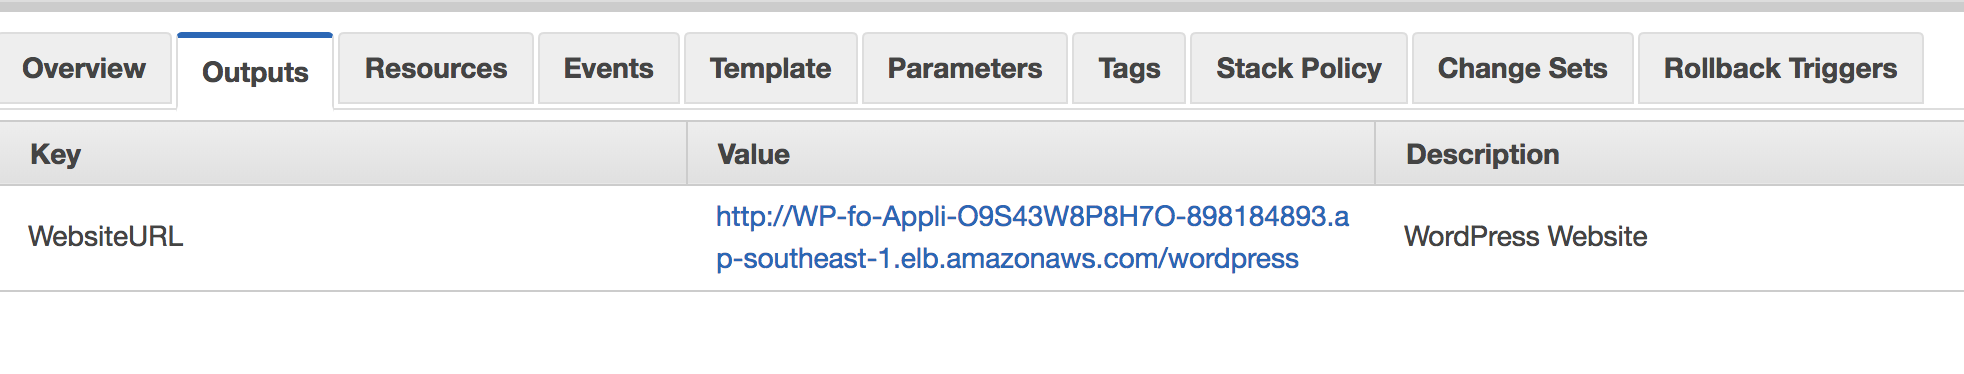Viewport: 1964px width, 374px height.
Task: Switch to the Stack Policy tab
Action: tap(1299, 68)
